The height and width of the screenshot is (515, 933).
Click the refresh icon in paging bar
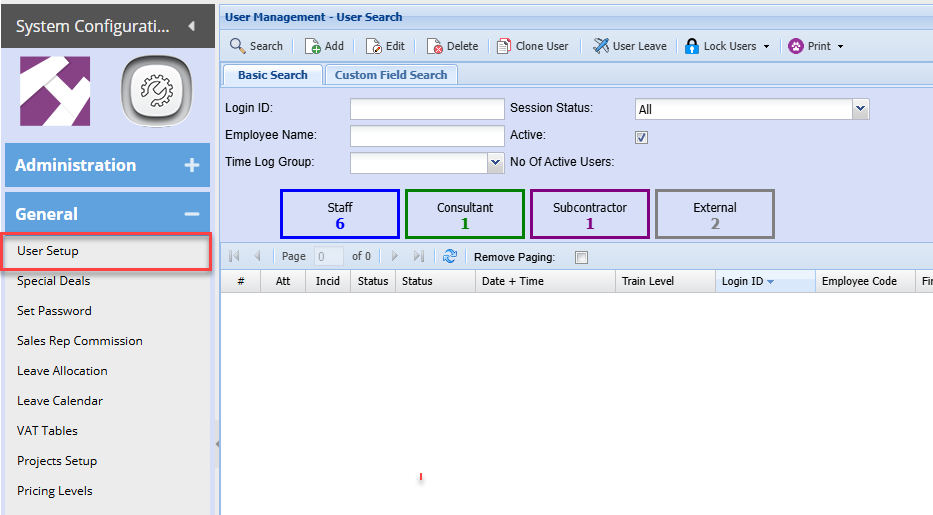tap(450, 256)
